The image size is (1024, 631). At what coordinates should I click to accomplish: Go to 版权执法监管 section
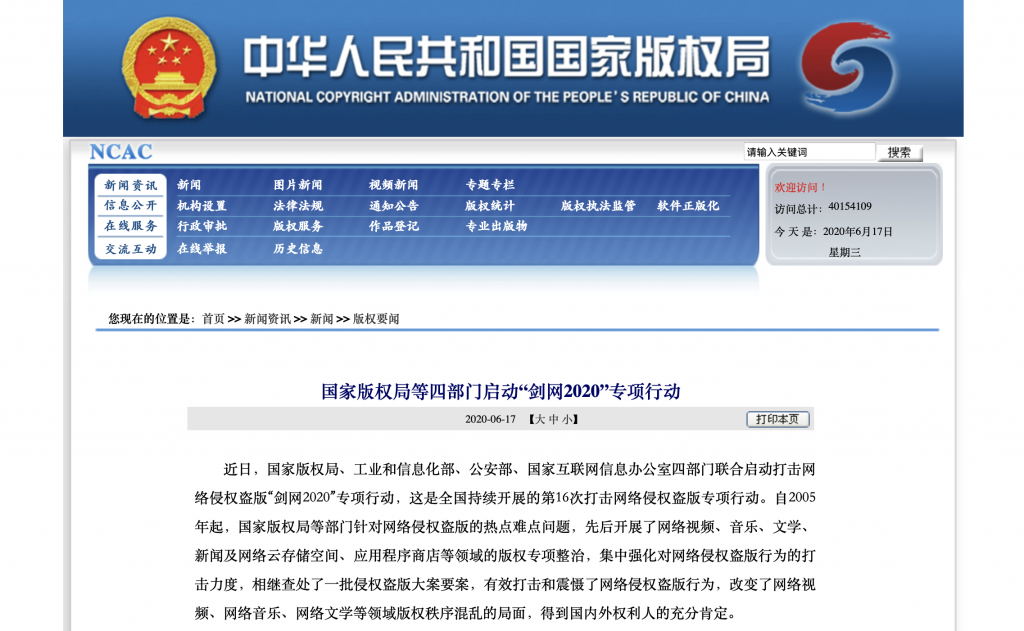(598, 206)
